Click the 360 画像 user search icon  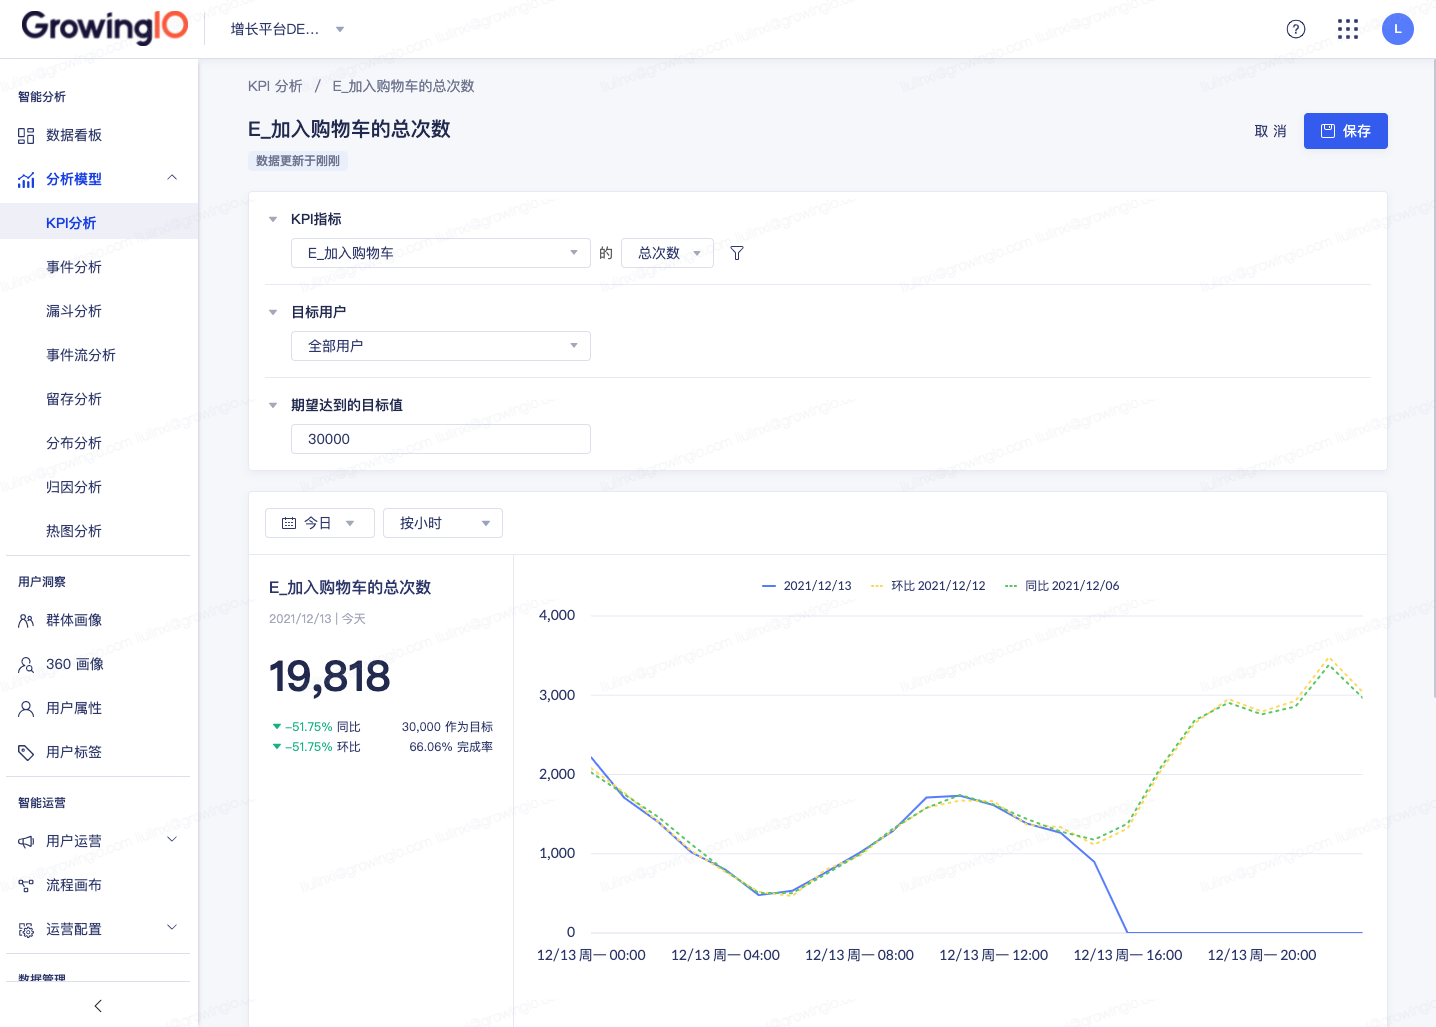[26, 665]
